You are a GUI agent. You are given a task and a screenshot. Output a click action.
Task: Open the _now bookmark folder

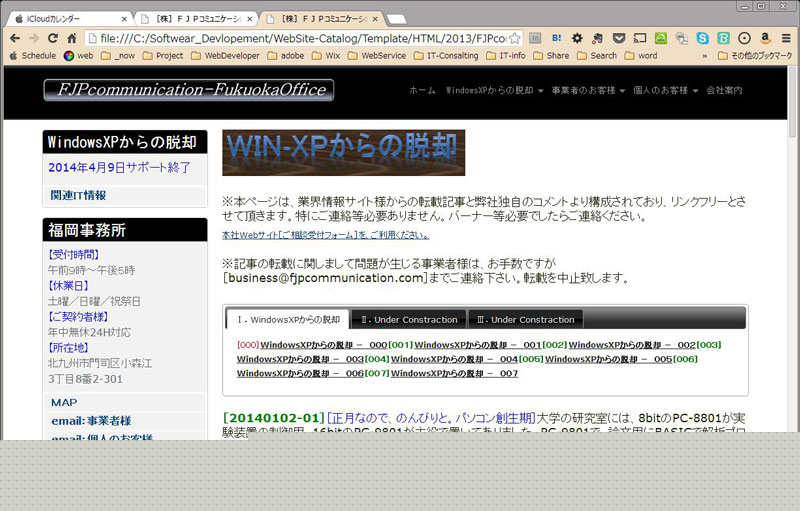pyautogui.click(x=118, y=56)
